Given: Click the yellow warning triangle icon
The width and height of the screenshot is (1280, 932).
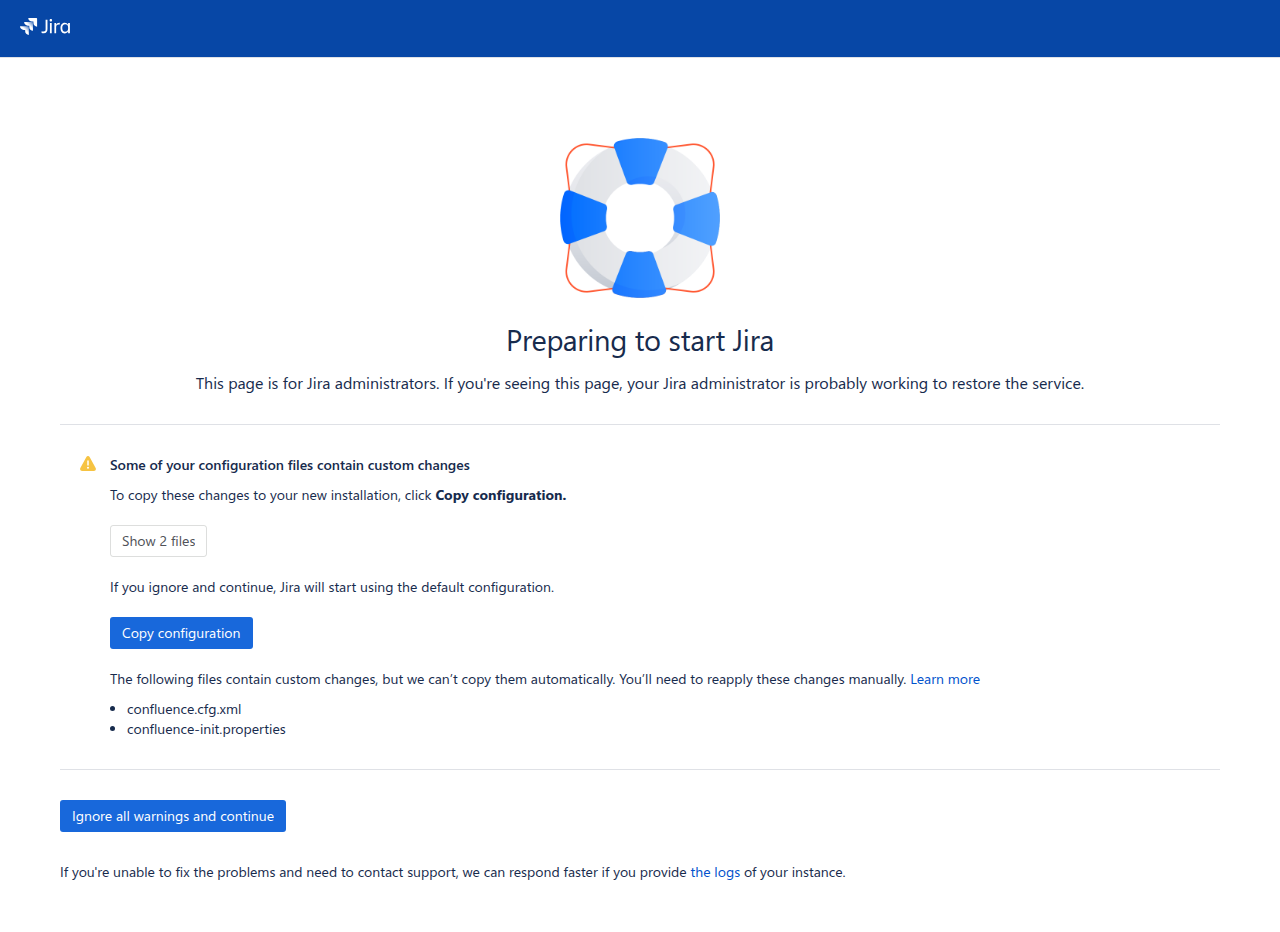Looking at the screenshot, I should (x=88, y=464).
